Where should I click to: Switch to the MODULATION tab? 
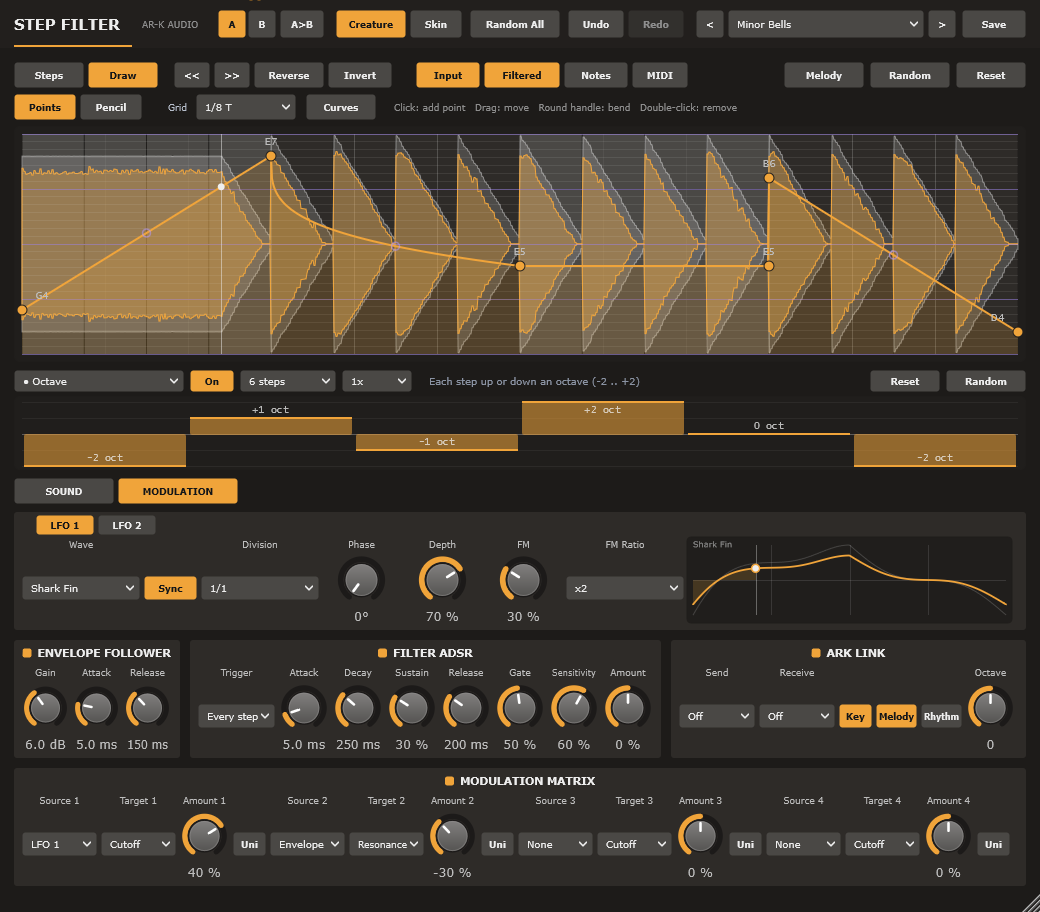coord(178,491)
